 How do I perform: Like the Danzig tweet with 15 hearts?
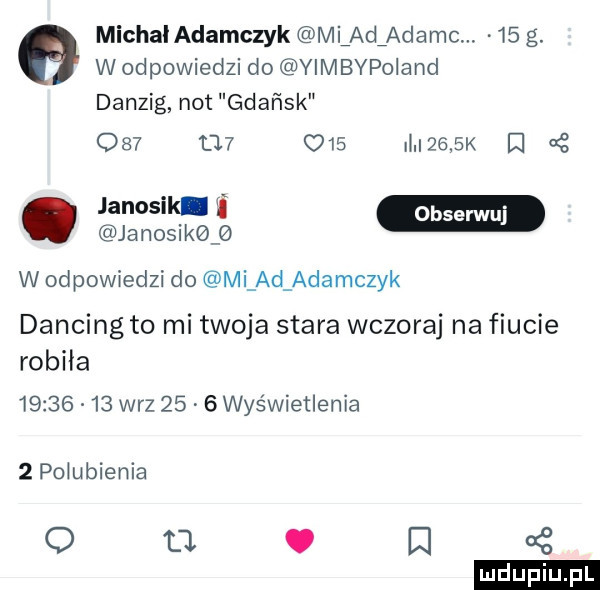pyautogui.click(x=325, y=144)
